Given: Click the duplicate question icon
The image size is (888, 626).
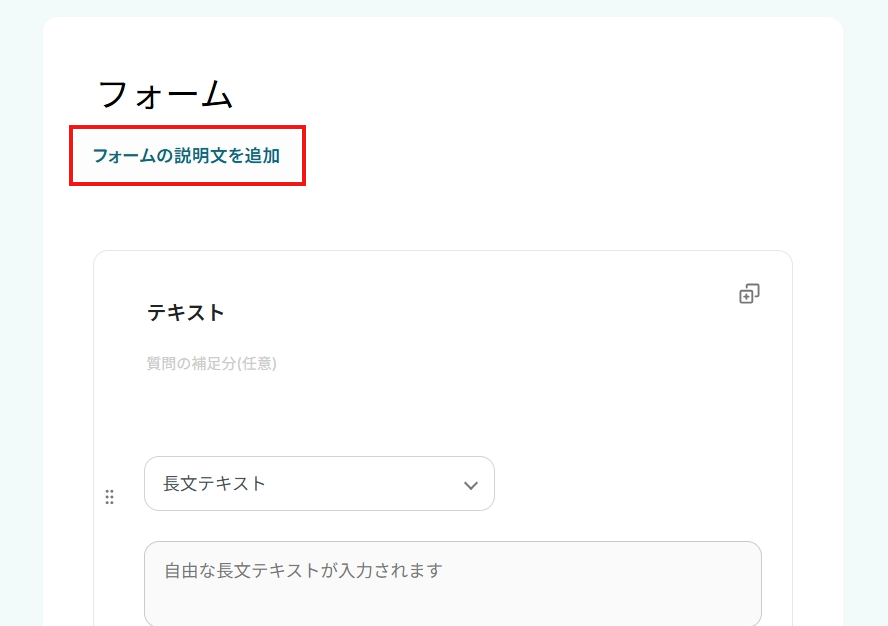Looking at the screenshot, I should pos(749,294).
